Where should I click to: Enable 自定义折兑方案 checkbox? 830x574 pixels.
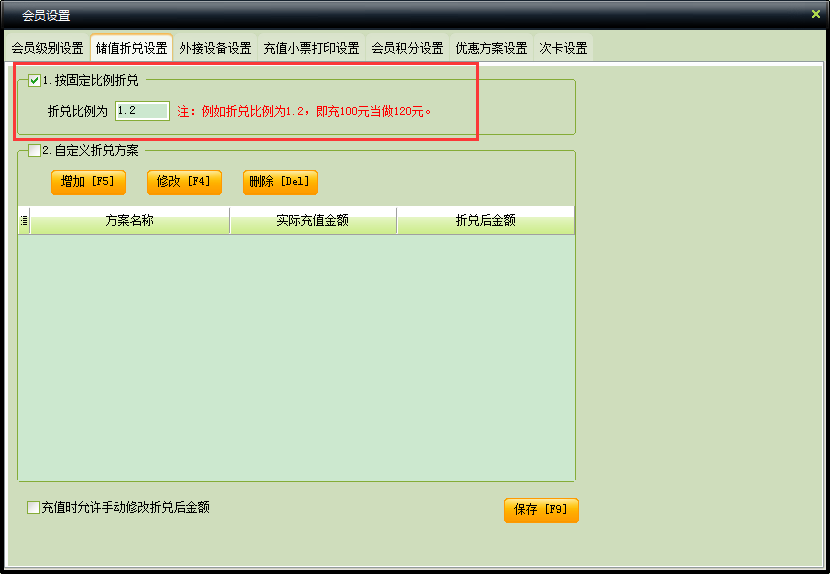[x=34, y=150]
